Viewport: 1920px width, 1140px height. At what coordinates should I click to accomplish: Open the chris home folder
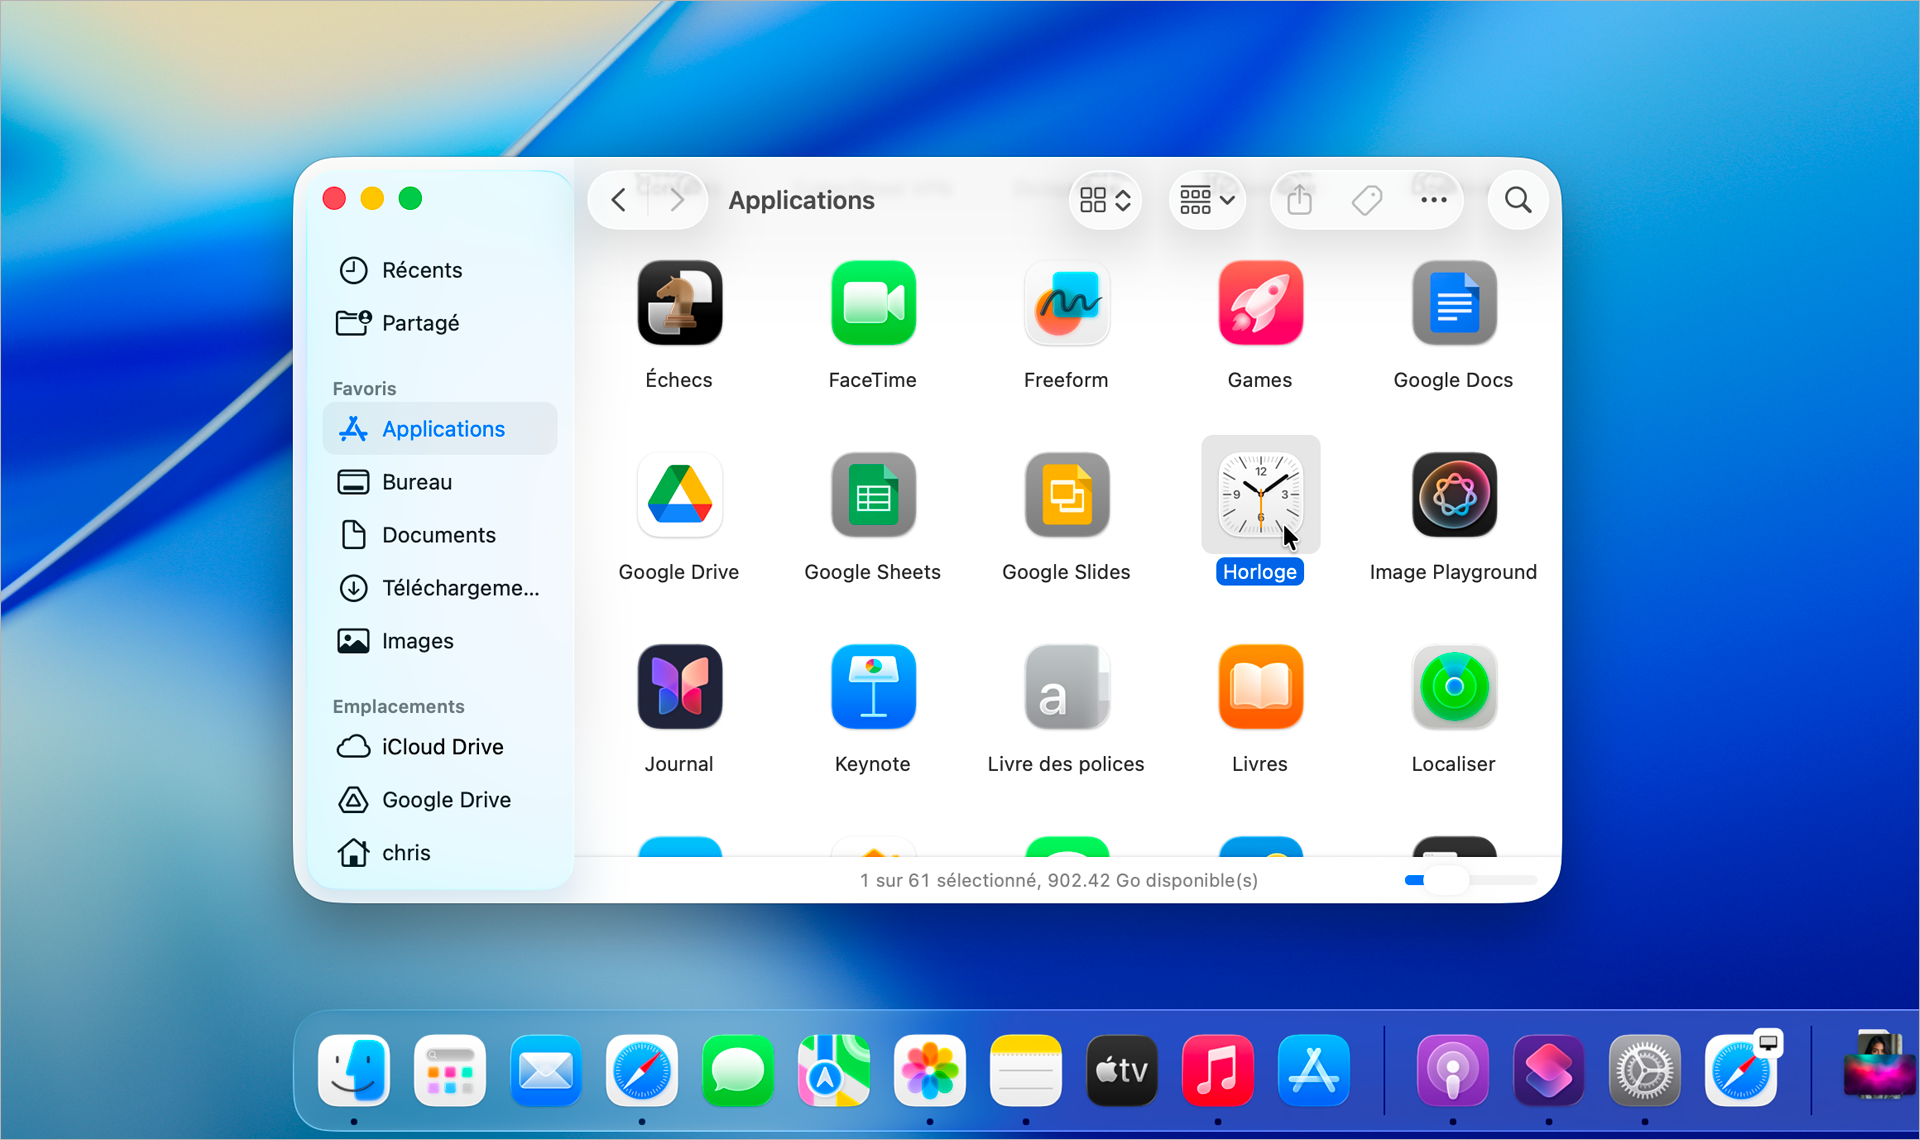tap(440, 853)
